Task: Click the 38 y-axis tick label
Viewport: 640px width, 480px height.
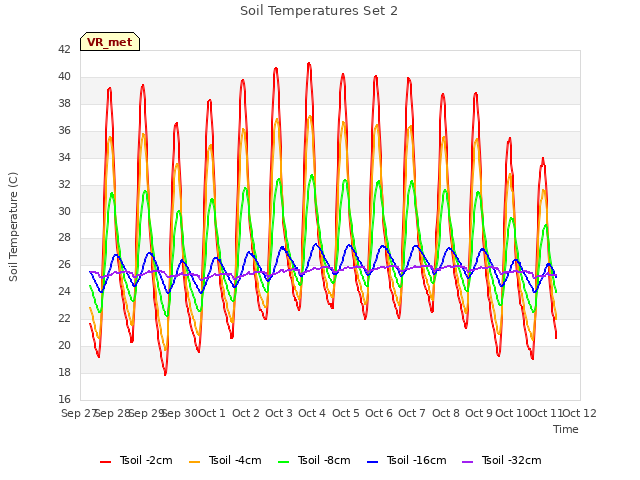Action: [64, 104]
